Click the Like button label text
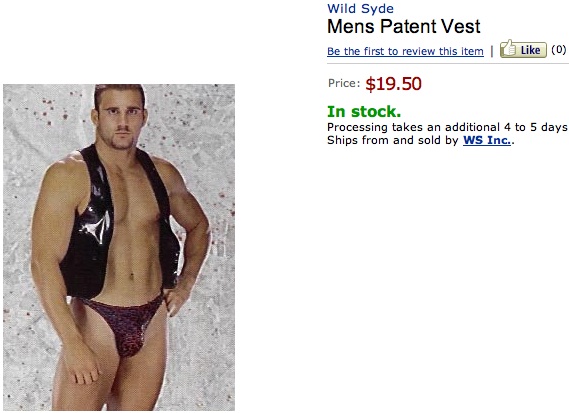Screen dimensions: 569x413 click(x=530, y=50)
